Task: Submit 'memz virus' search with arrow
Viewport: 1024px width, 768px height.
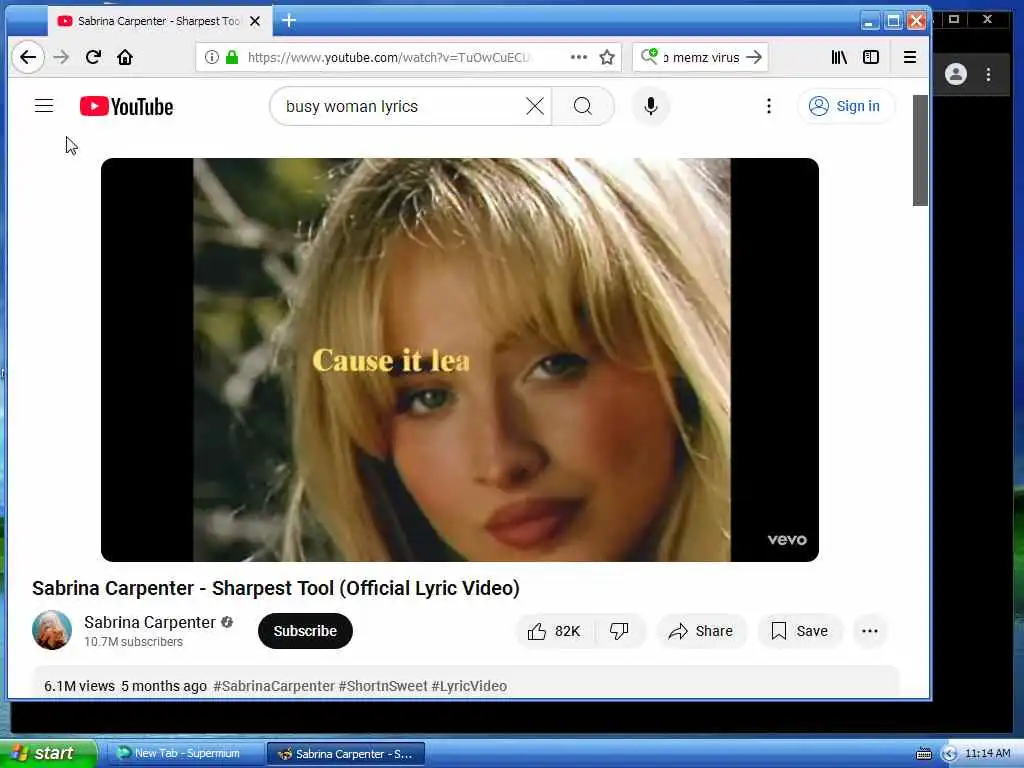Action: coord(754,57)
